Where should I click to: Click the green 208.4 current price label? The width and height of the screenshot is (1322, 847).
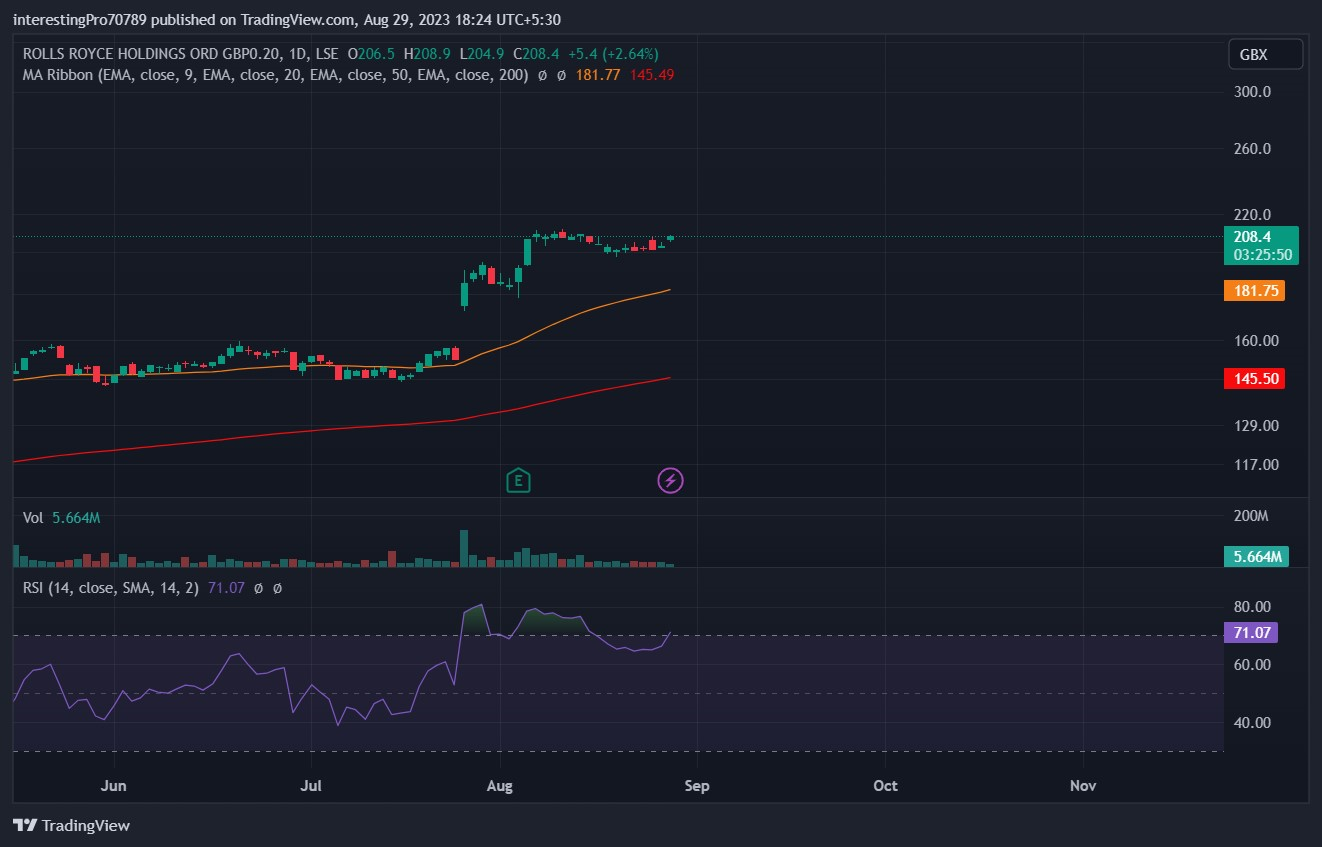(x=1260, y=237)
